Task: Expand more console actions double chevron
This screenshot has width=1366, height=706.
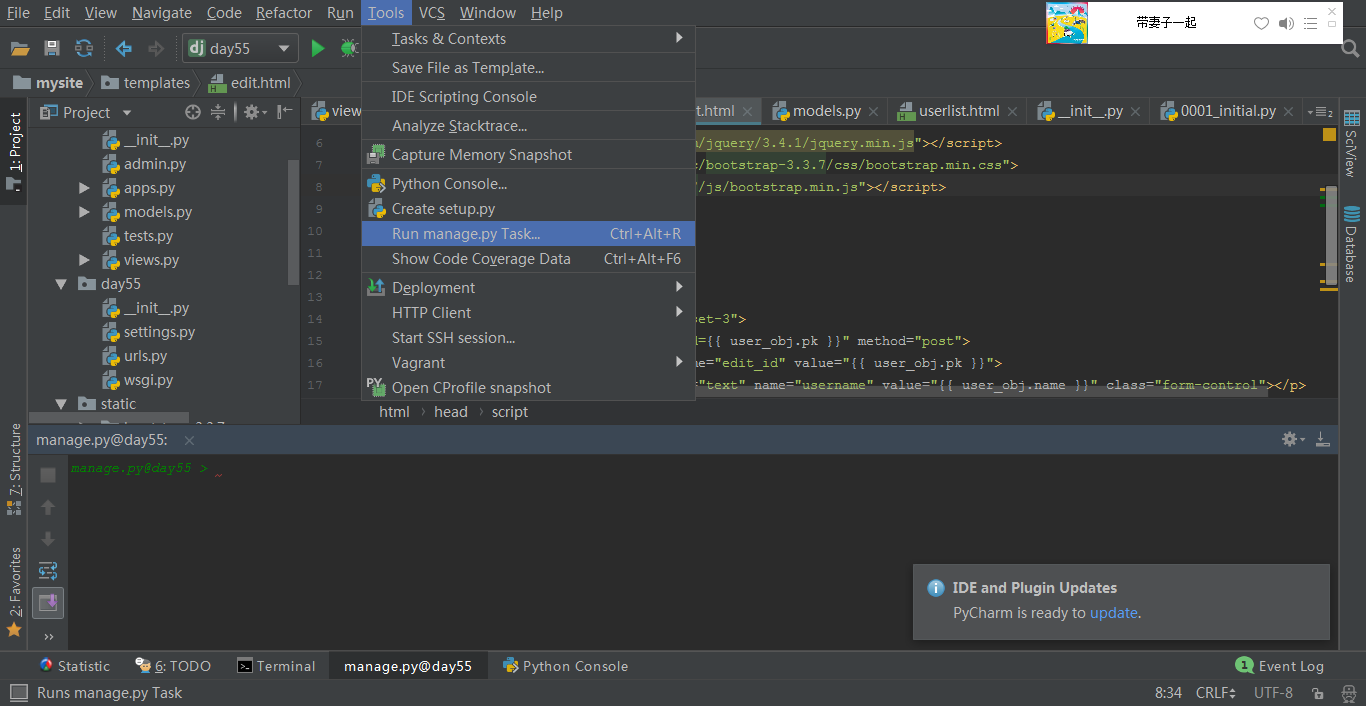Action: 48,636
